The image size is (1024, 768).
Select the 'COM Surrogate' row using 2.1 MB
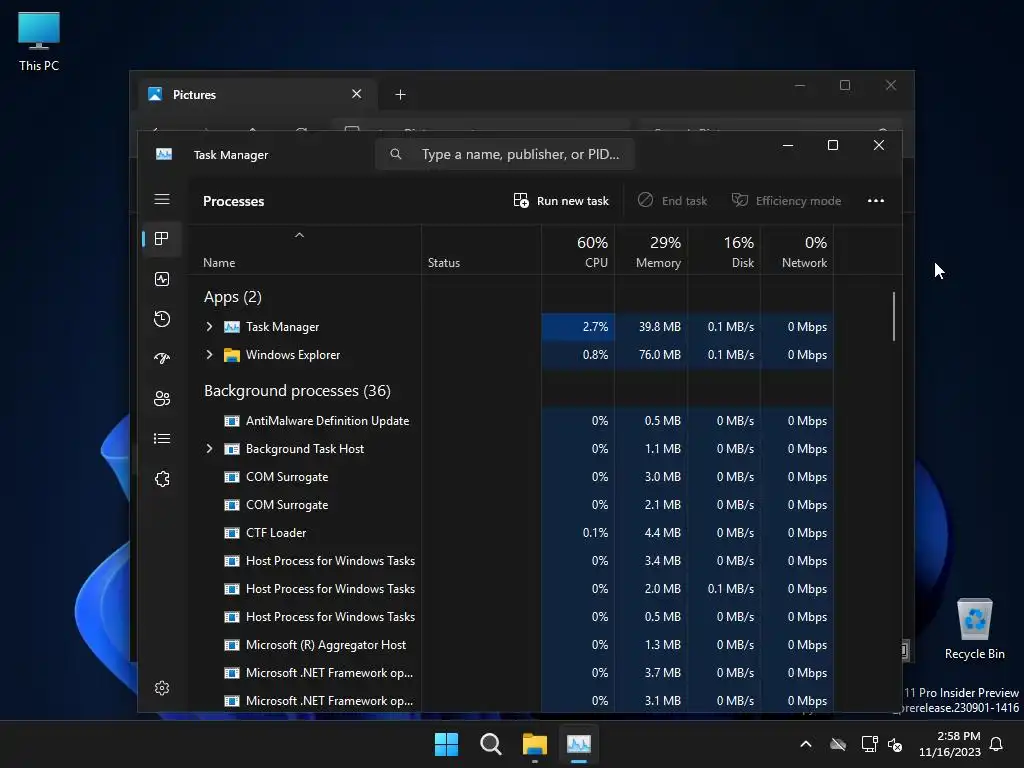[x=511, y=505]
